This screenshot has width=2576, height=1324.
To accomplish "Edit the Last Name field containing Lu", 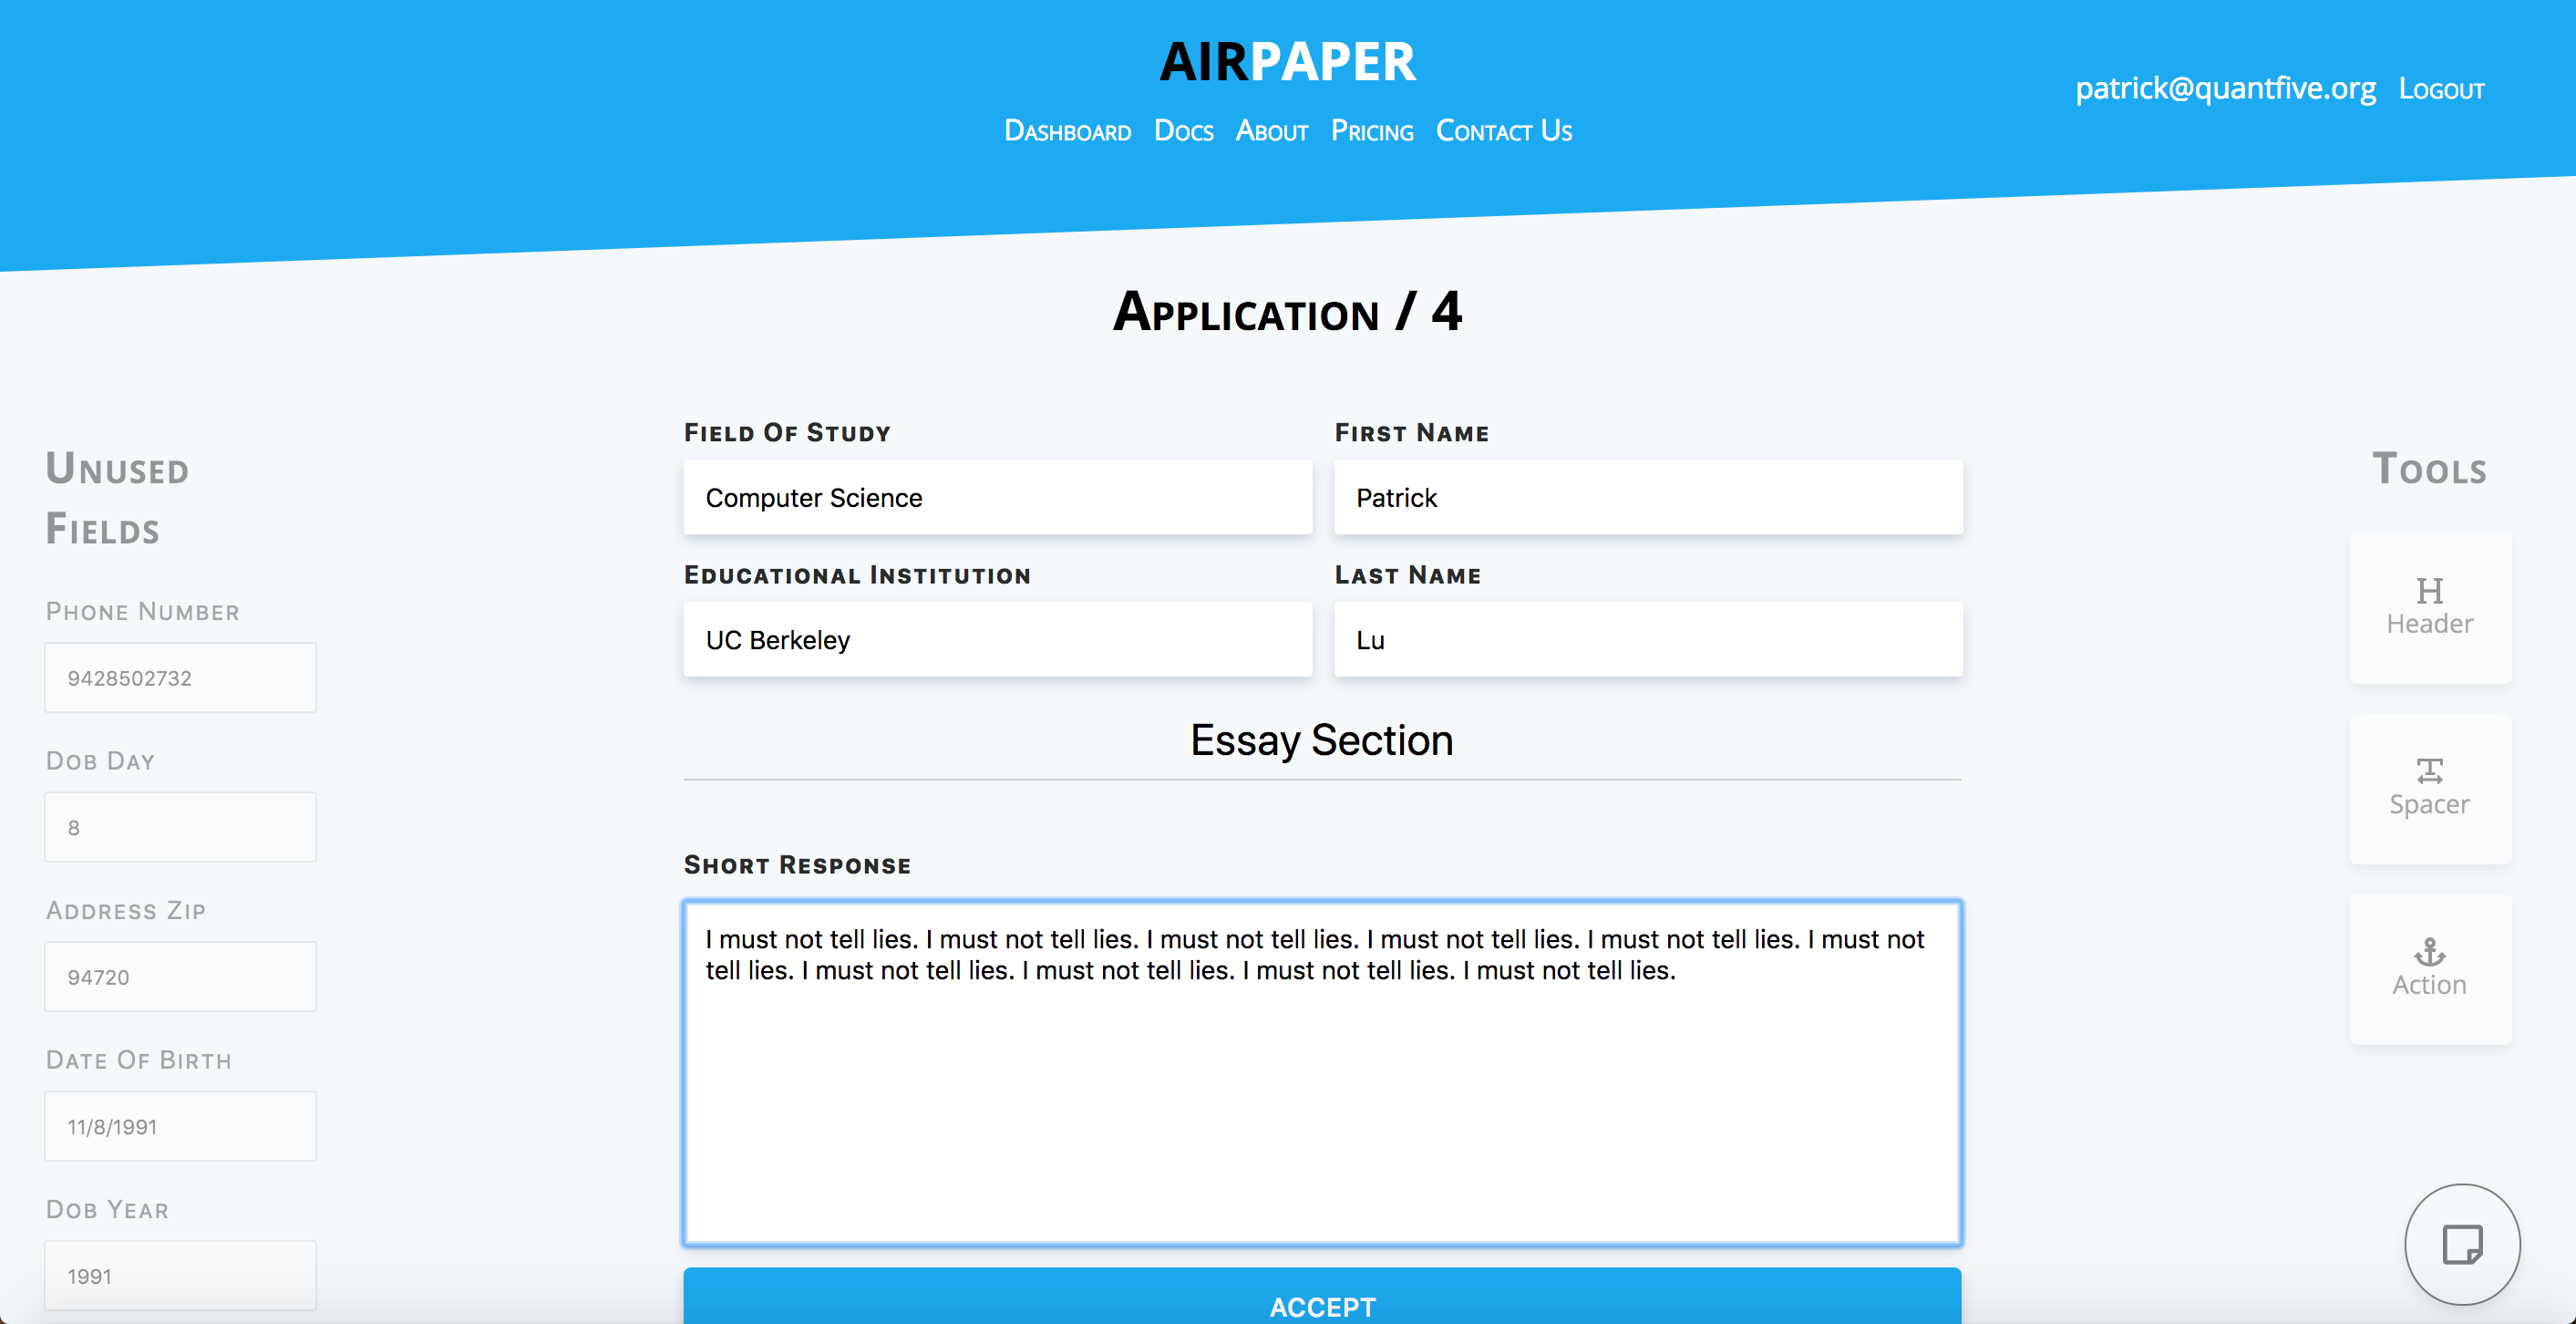I will [1648, 639].
